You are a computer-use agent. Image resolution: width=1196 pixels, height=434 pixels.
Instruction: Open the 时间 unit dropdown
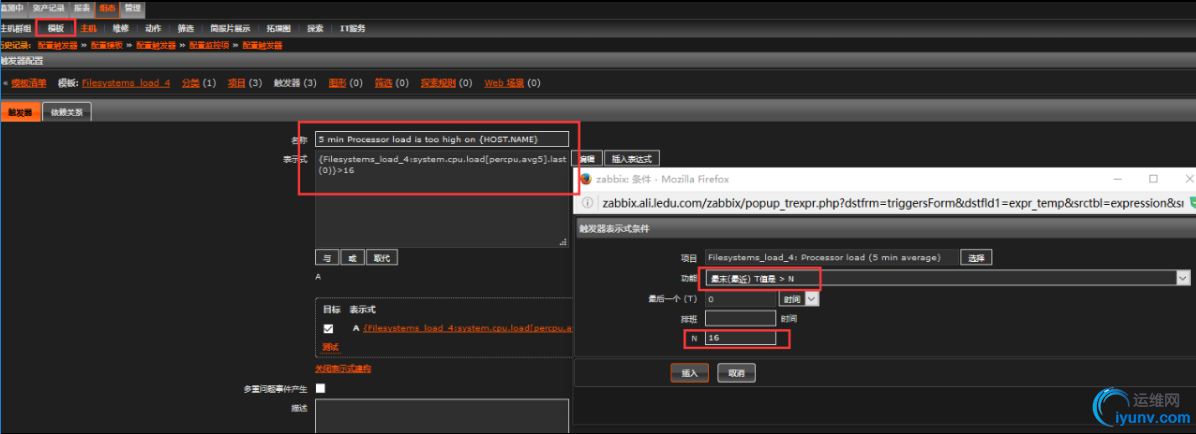point(799,299)
